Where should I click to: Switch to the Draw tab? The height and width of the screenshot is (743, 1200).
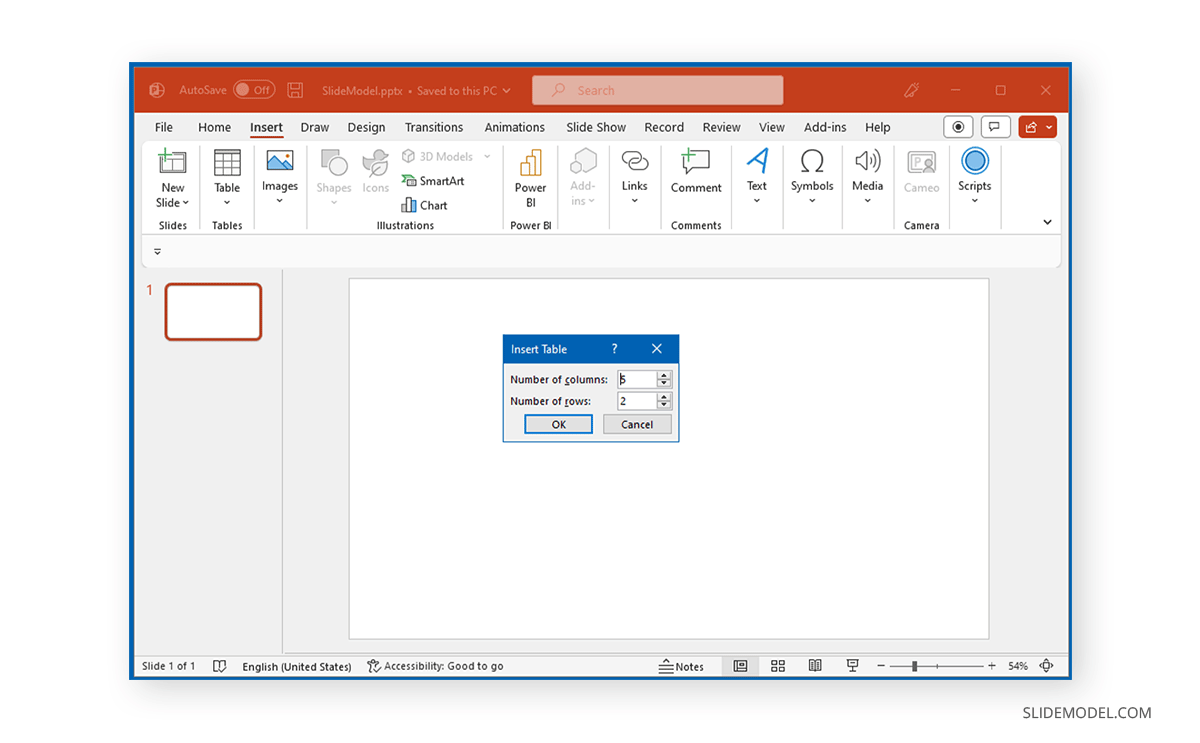[315, 127]
